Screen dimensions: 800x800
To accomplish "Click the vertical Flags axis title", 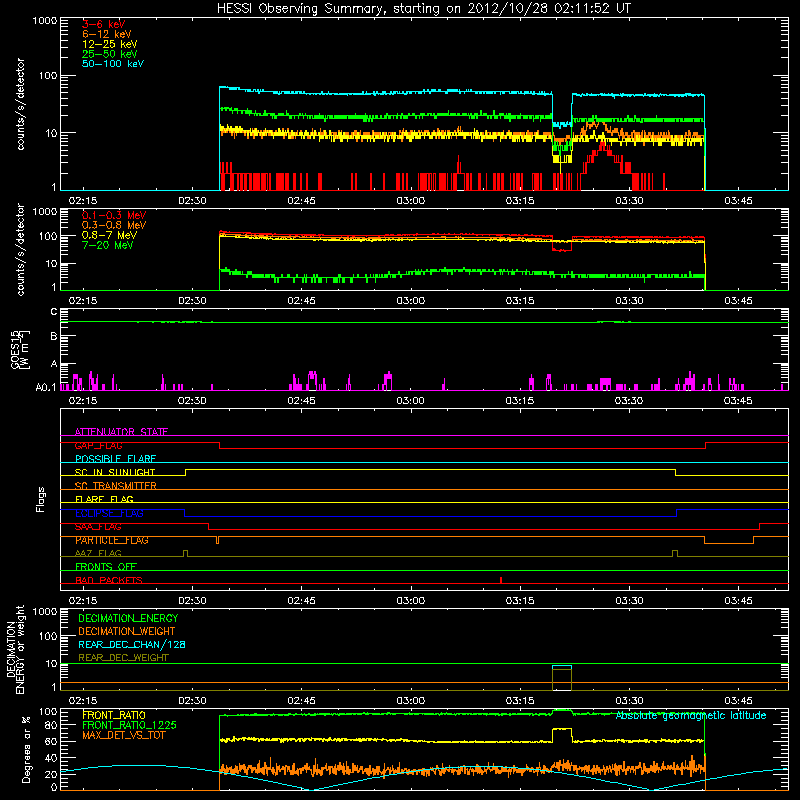I will point(41,499).
